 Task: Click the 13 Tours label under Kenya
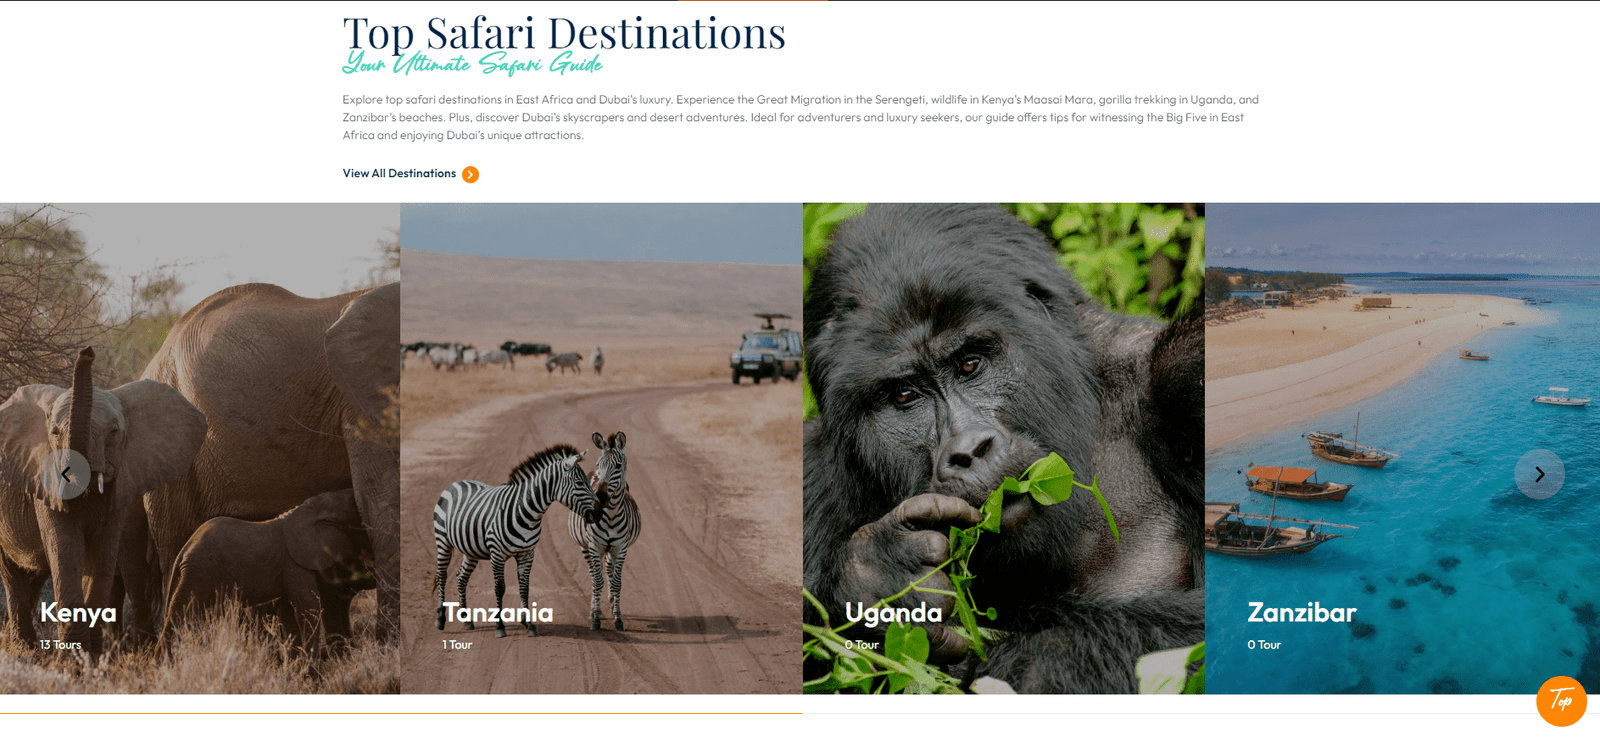(x=61, y=645)
